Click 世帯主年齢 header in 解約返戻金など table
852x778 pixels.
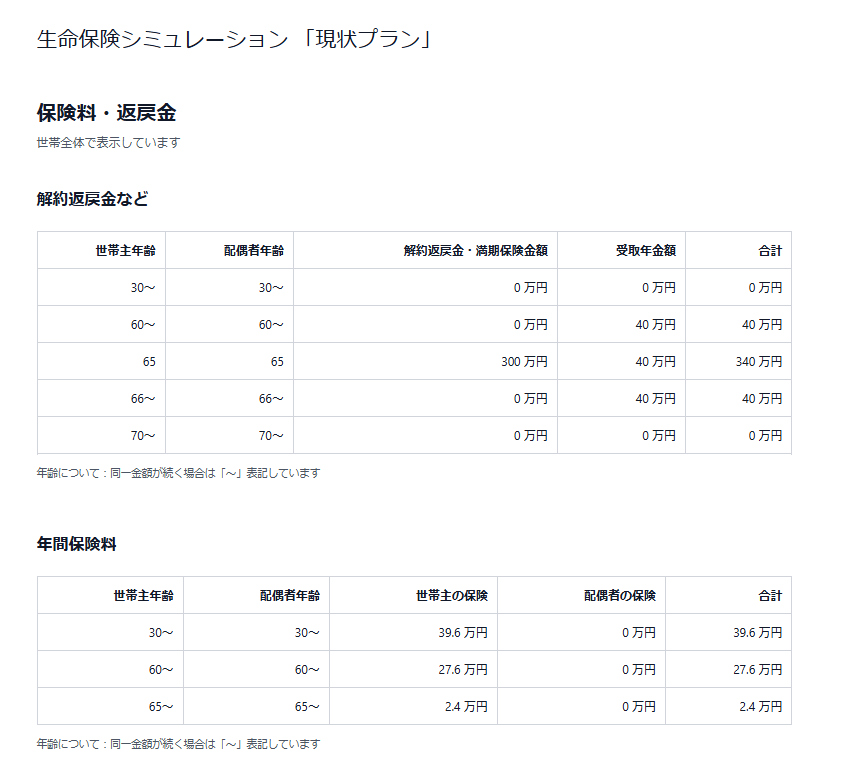pos(125,250)
